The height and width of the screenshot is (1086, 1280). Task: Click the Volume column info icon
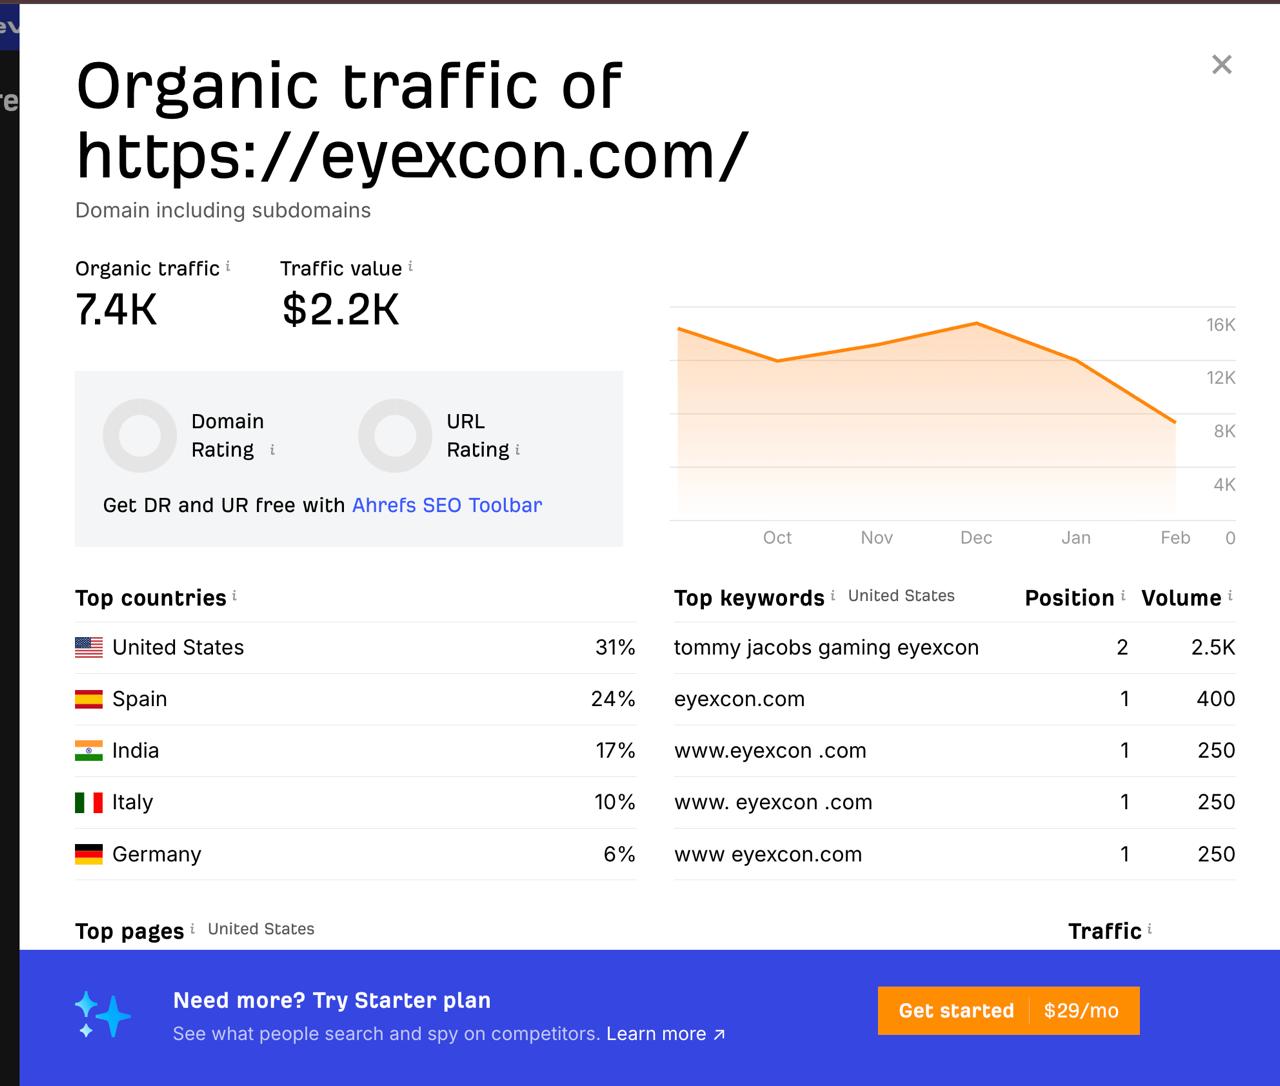(x=1230, y=596)
